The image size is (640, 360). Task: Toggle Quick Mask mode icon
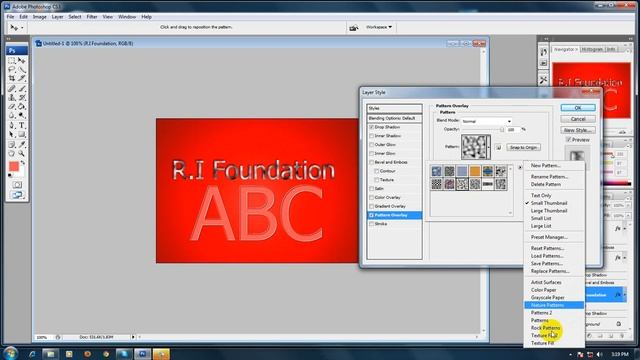17,185
